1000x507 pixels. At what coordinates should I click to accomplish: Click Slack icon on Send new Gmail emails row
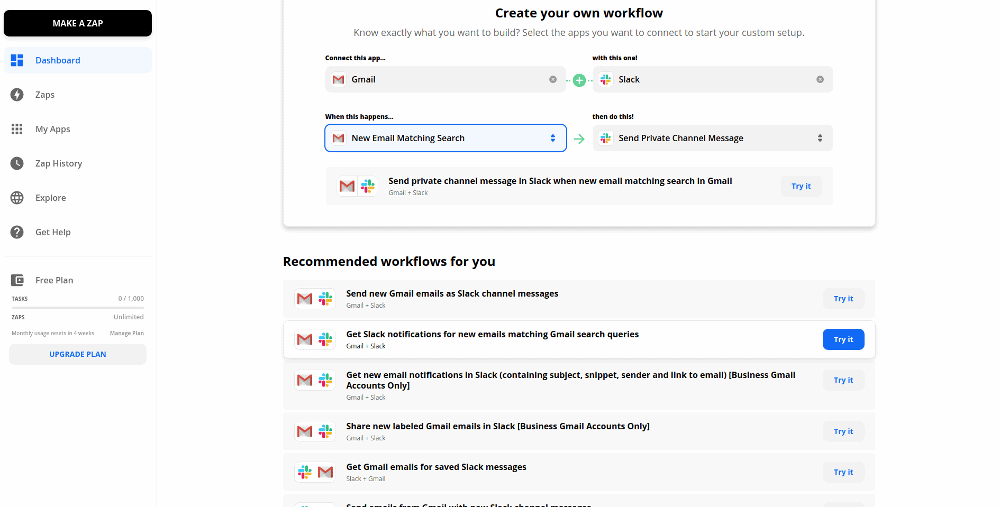[x=326, y=298]
